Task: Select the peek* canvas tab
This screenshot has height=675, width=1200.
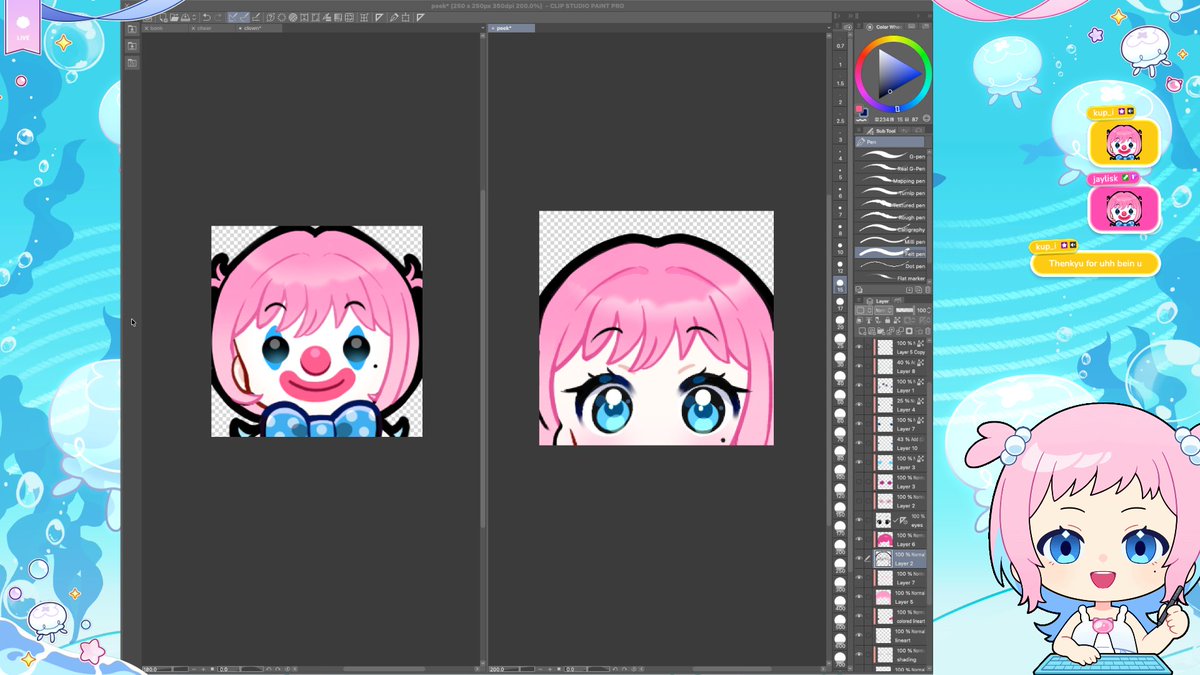Action: [x=512, y=28]
